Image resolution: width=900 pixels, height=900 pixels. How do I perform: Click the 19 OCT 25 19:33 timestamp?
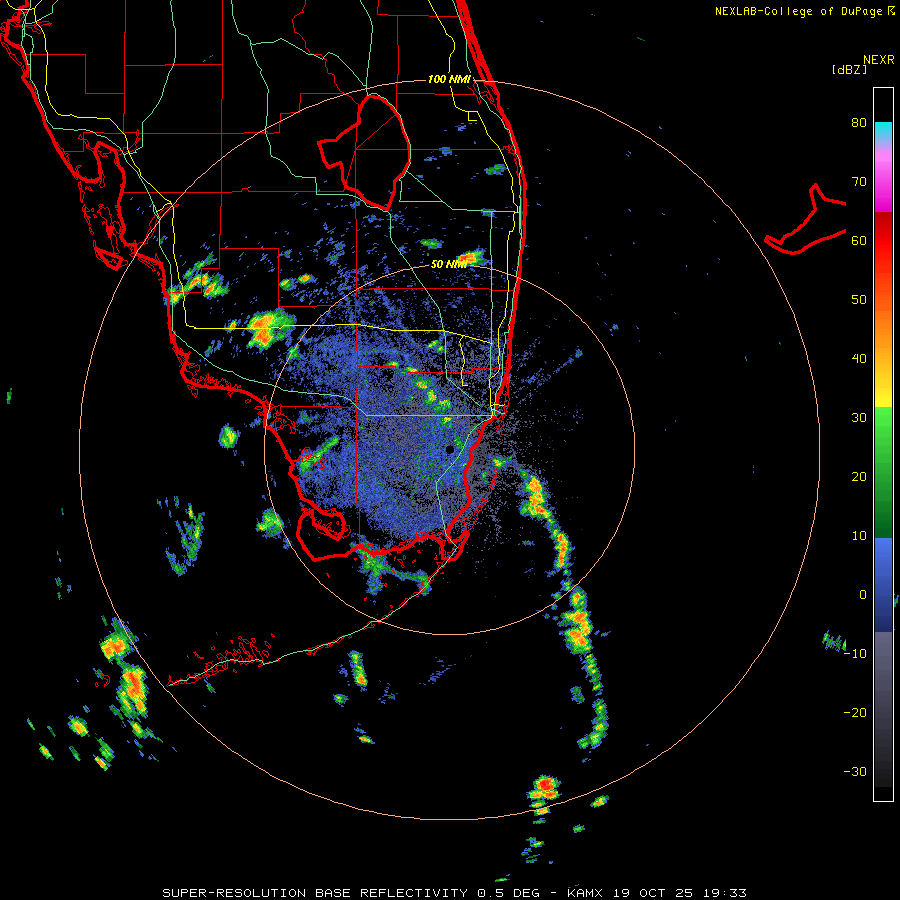tap(680, 893)
